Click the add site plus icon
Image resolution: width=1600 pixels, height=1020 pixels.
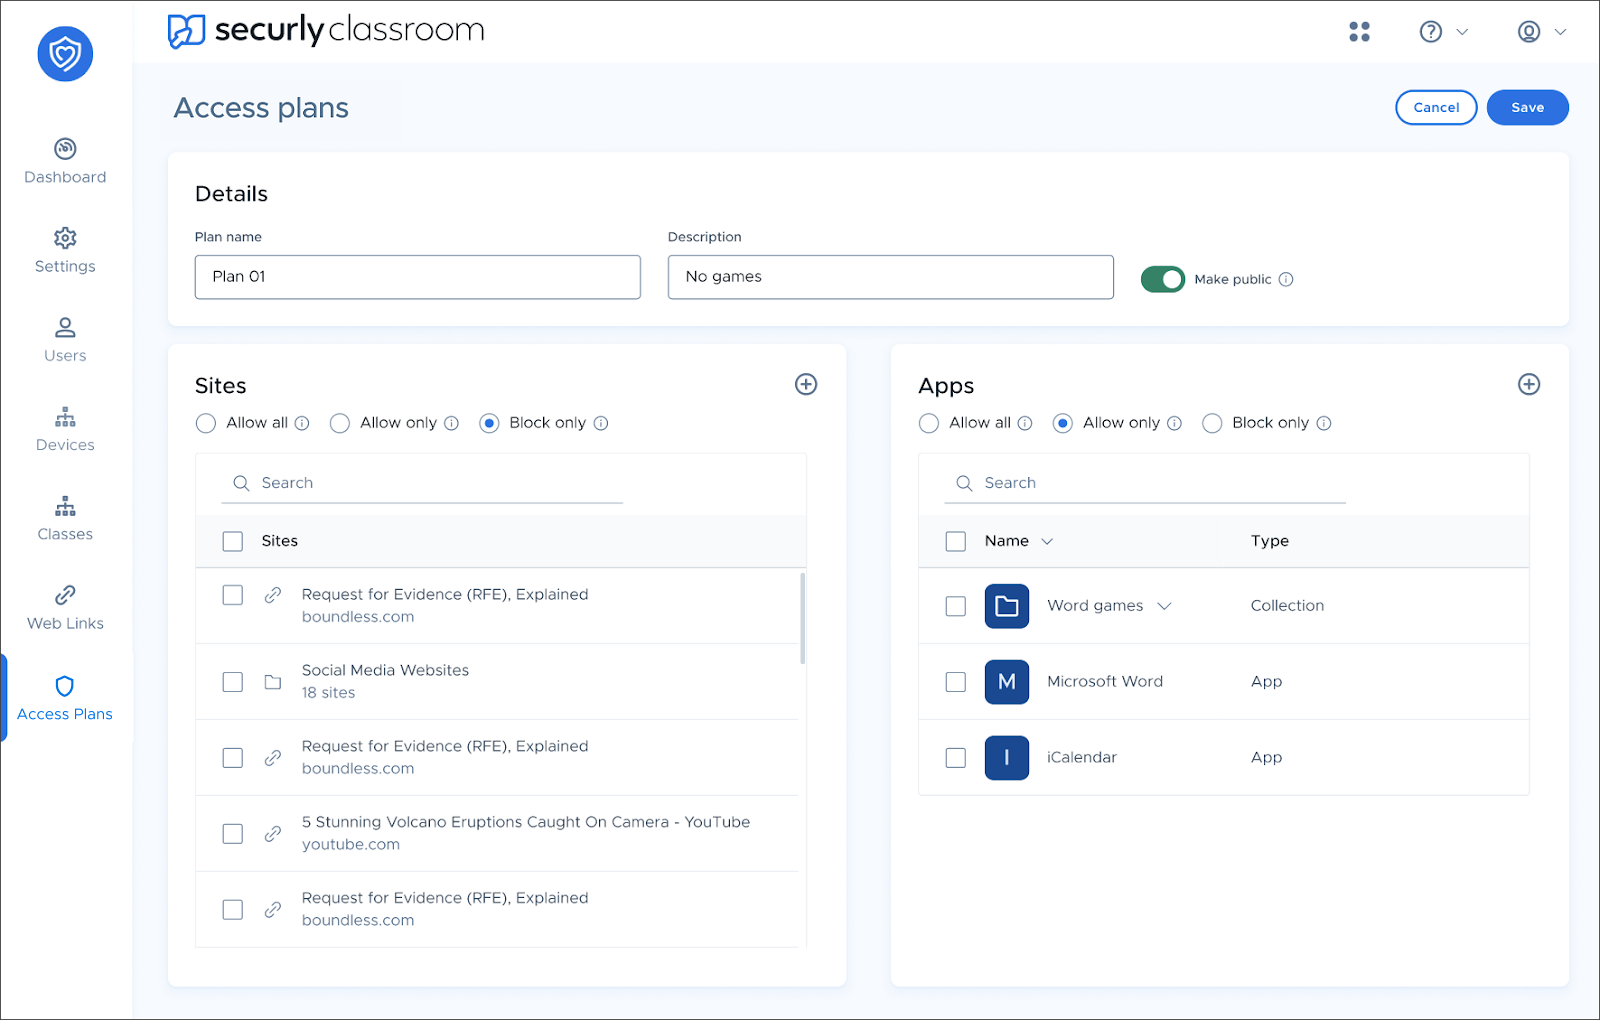coord(806,385)
